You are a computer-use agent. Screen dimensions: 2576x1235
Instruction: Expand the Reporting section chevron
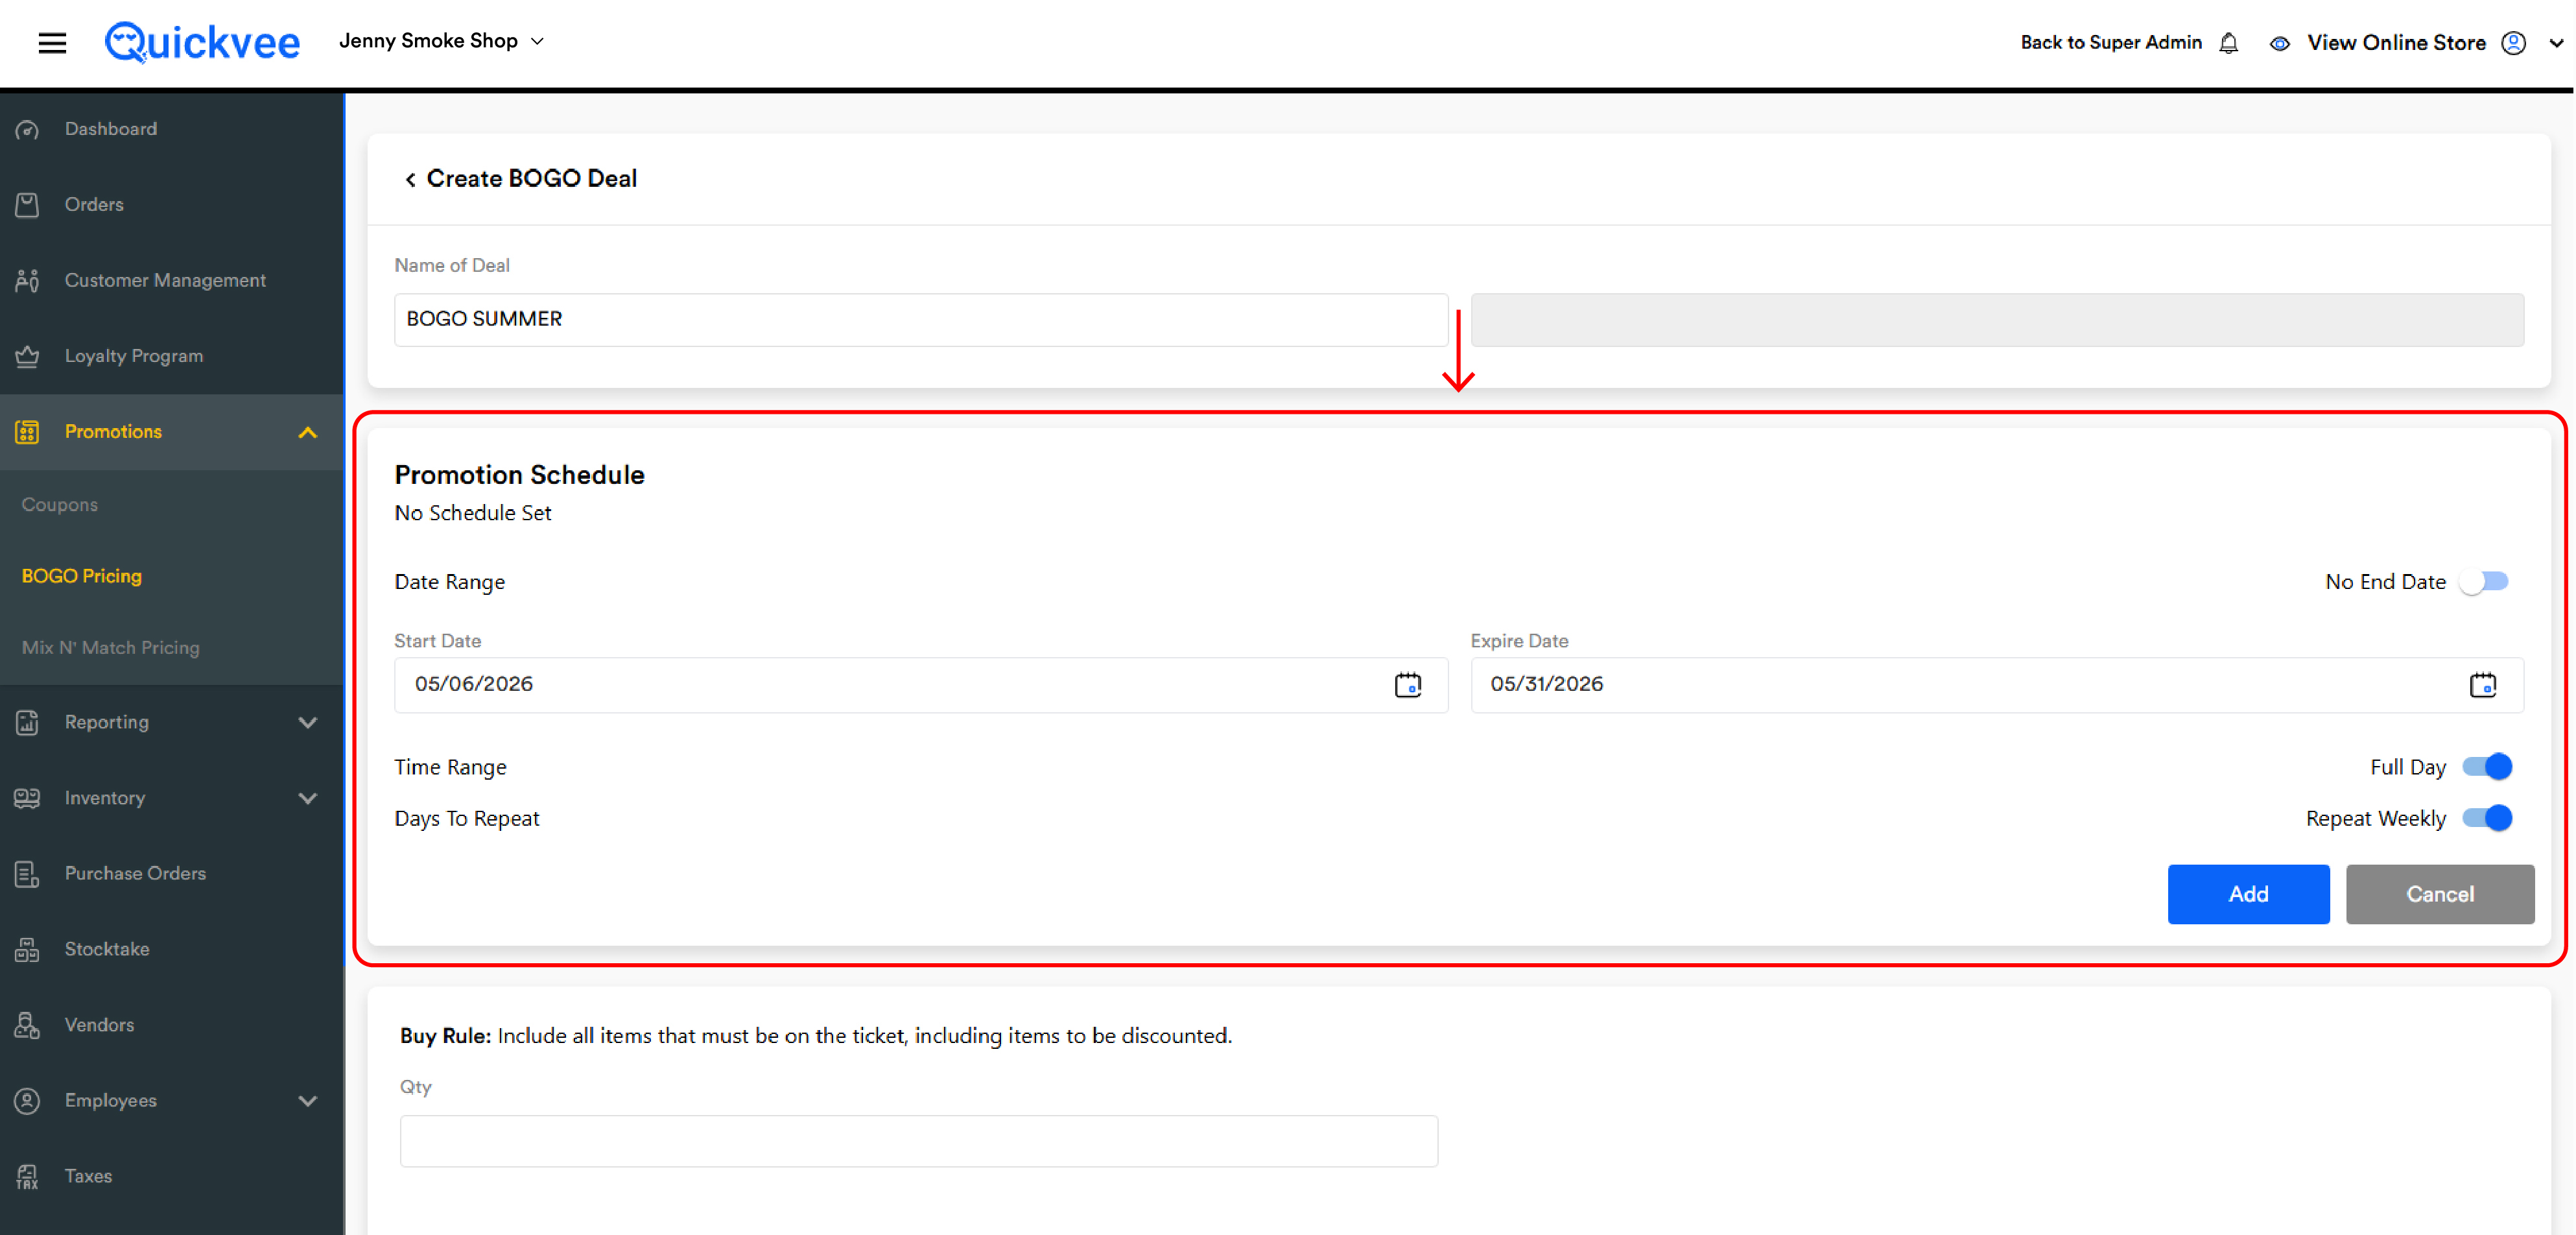click(x=307, y=722)
